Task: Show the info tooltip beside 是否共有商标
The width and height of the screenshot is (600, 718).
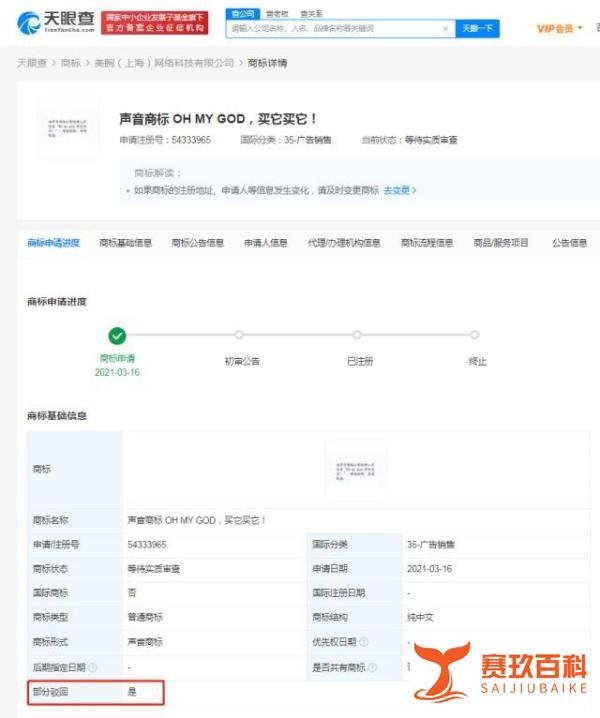Action: (372, 668)
